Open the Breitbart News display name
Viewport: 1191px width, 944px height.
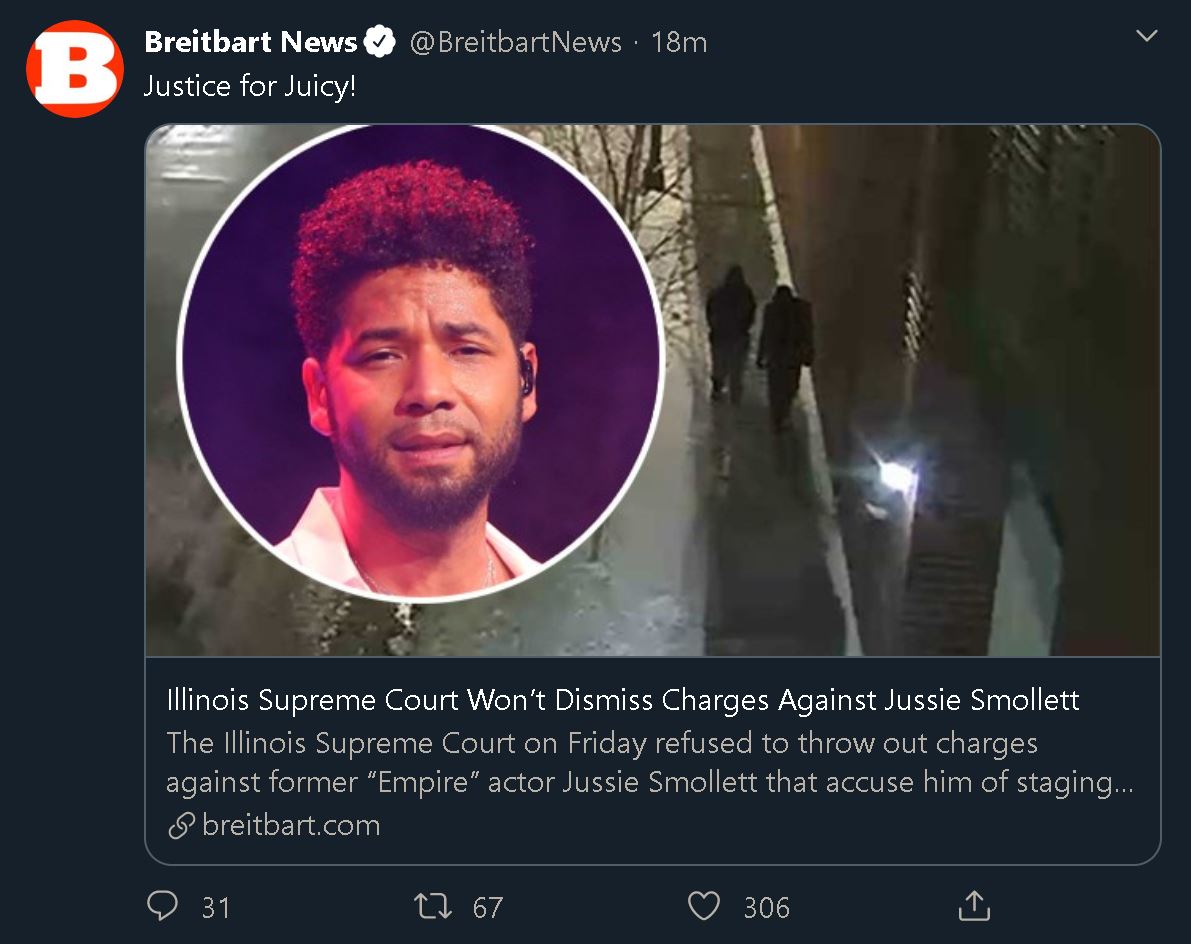click(x=251, y=42)
